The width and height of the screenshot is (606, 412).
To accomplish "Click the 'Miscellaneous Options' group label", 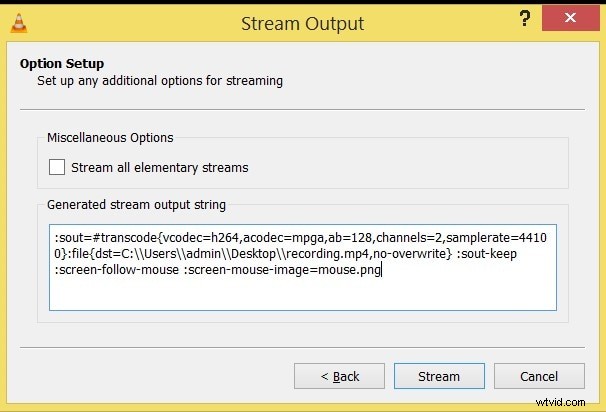I will point(110,138).
